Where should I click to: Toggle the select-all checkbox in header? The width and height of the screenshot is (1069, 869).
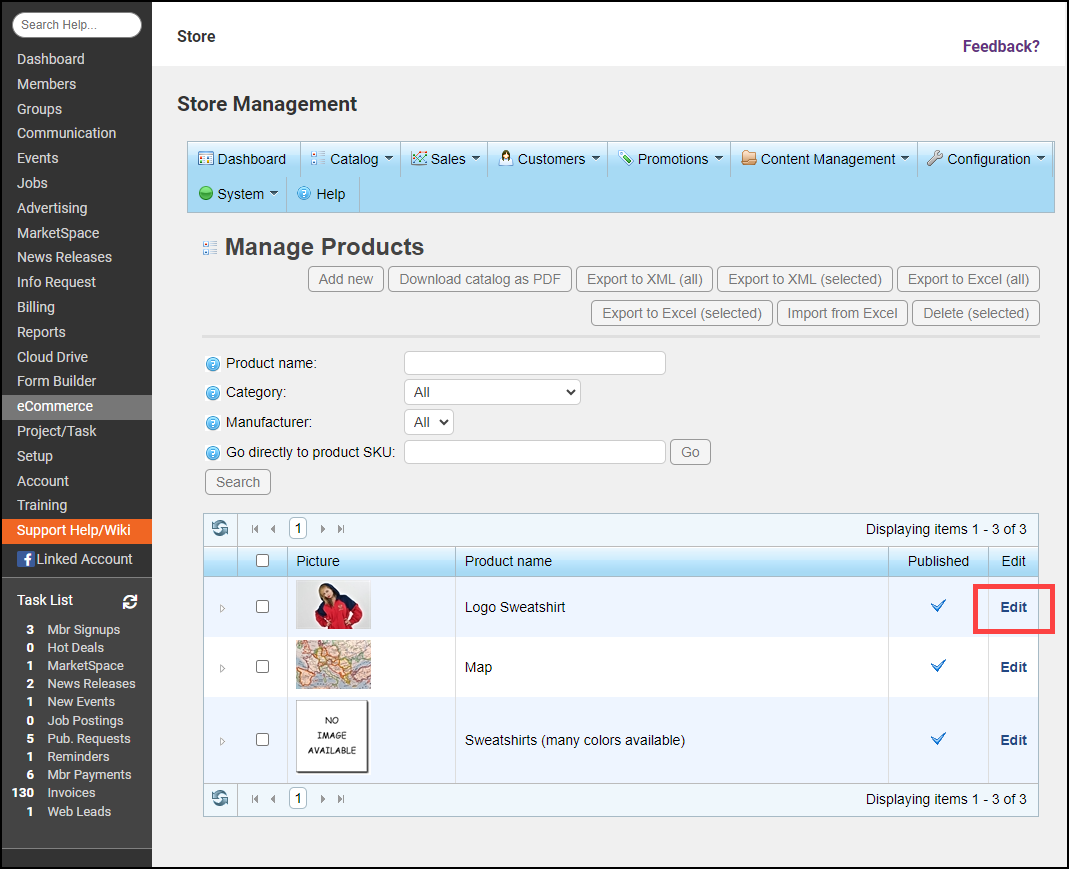coord(262,561)
